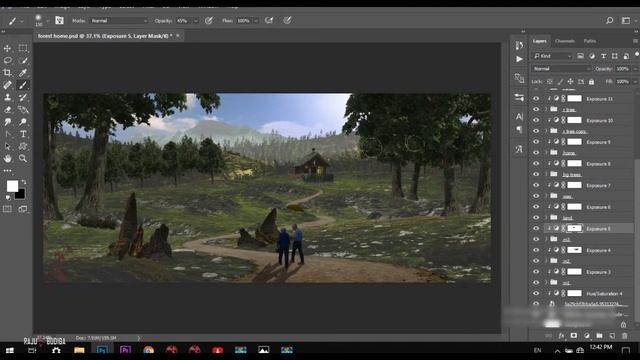Hide the Exposure 8 layer
This screenshot has height=360, width=640.
pos(536,164)
